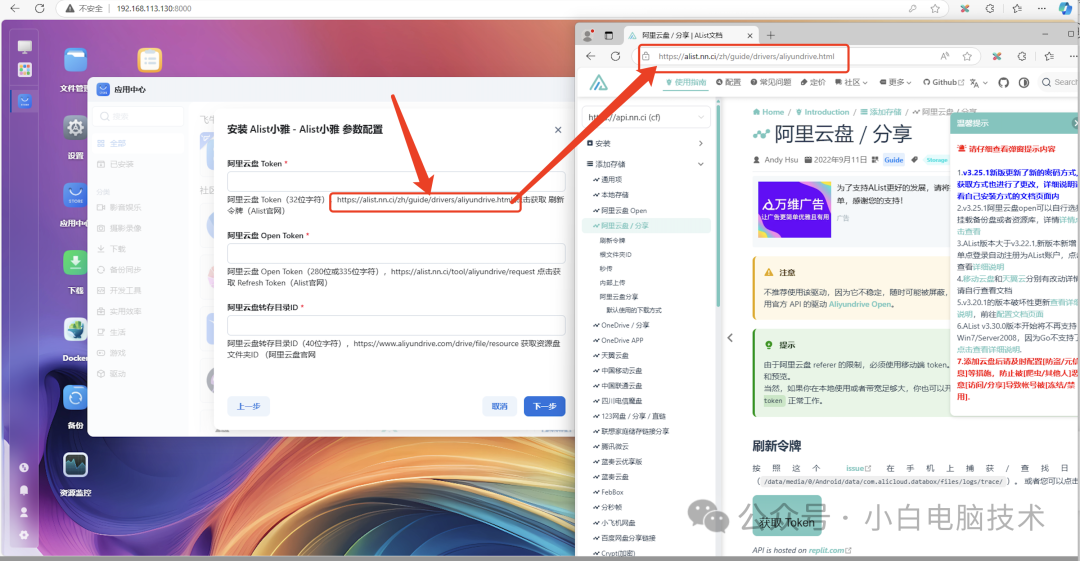Open the tab actions icon left of docs tab
Screen dimensions: 1080x561
tap(609, 35)
